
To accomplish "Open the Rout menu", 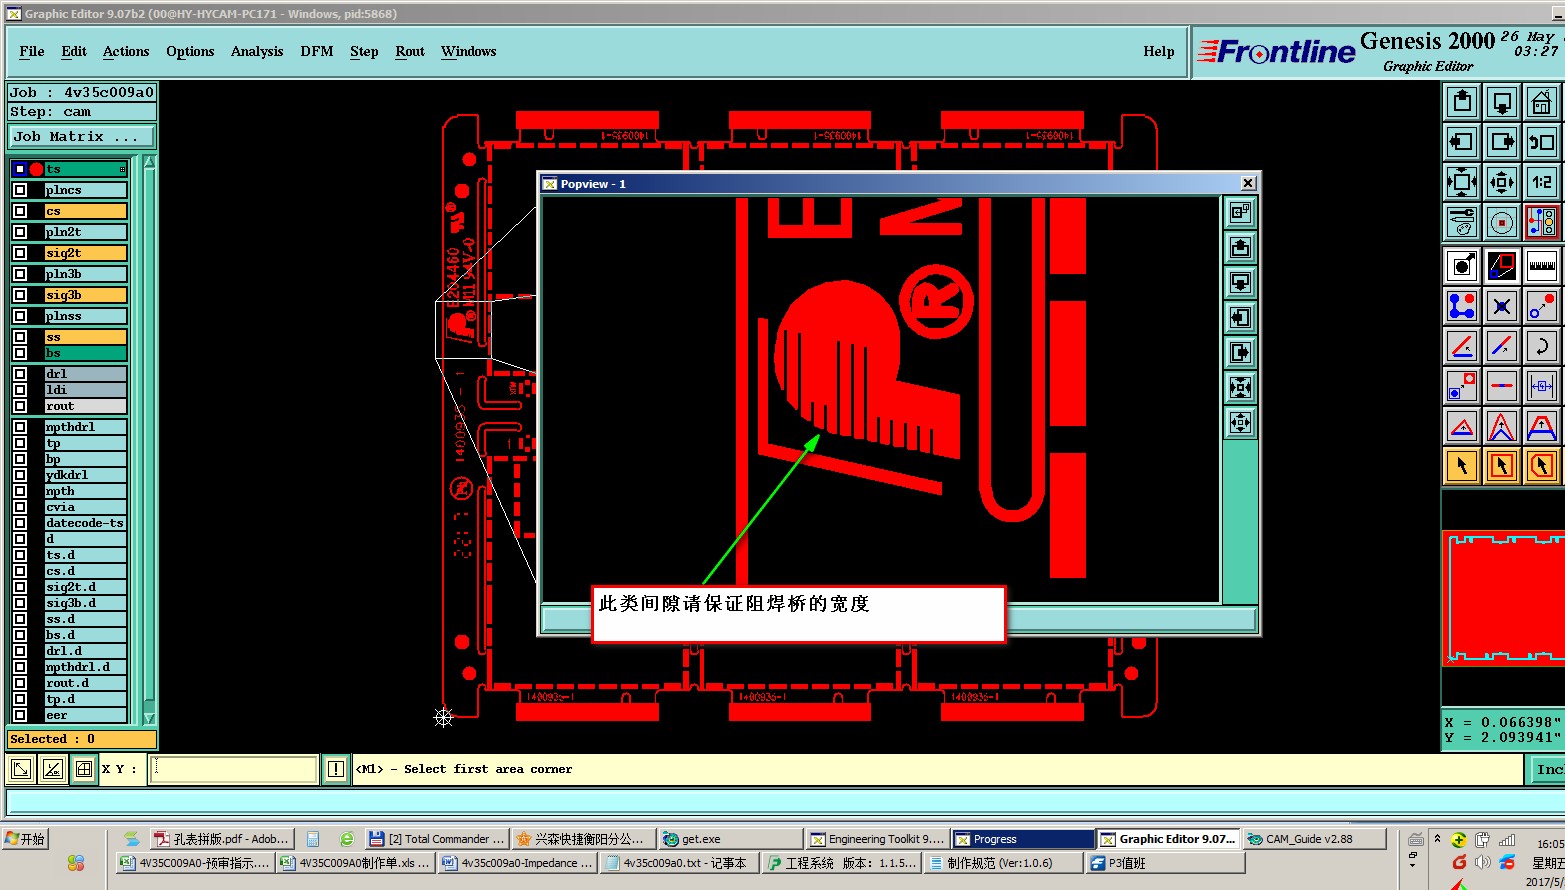I will coord(410,51).
